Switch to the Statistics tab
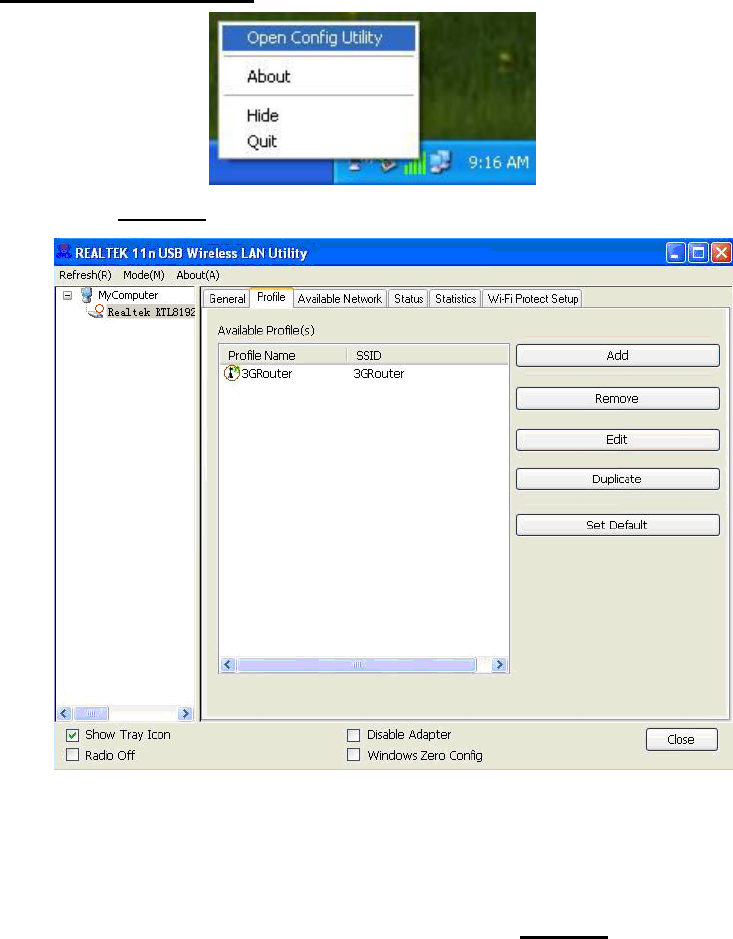Image resolution: width=733 pixels, height=939 pixels. tap(455, 299)
